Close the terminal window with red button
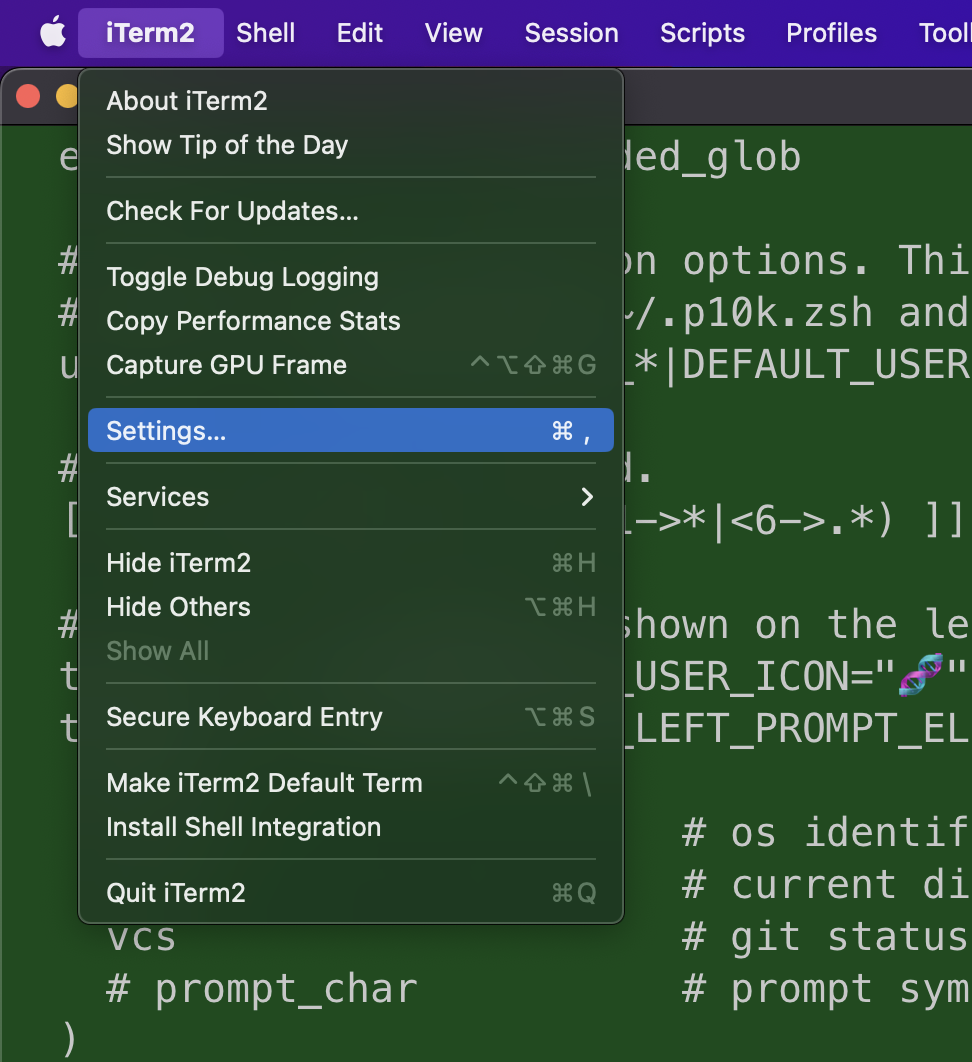Screen dimensions: 972x1062 pyautogui.click(x=28, y=95)
